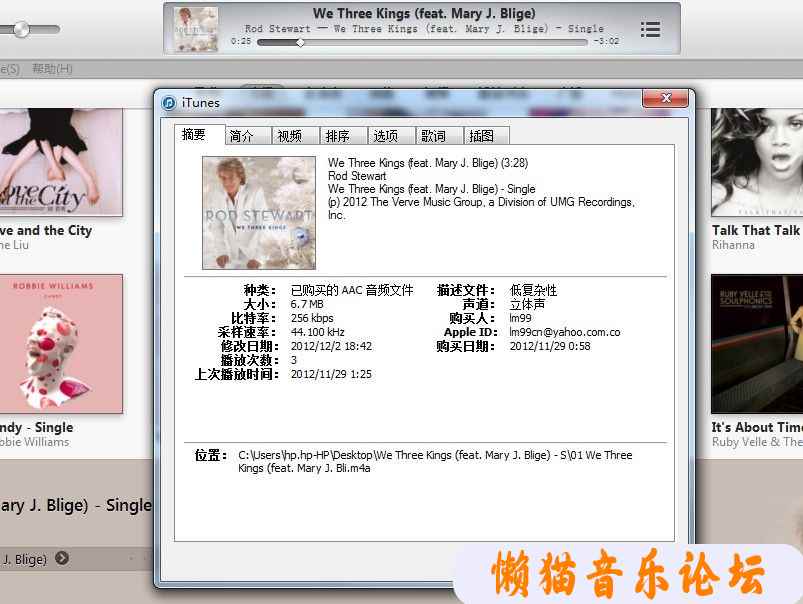Click the Apple ID lm99cn@yahoo.com.co

[564, 332]
